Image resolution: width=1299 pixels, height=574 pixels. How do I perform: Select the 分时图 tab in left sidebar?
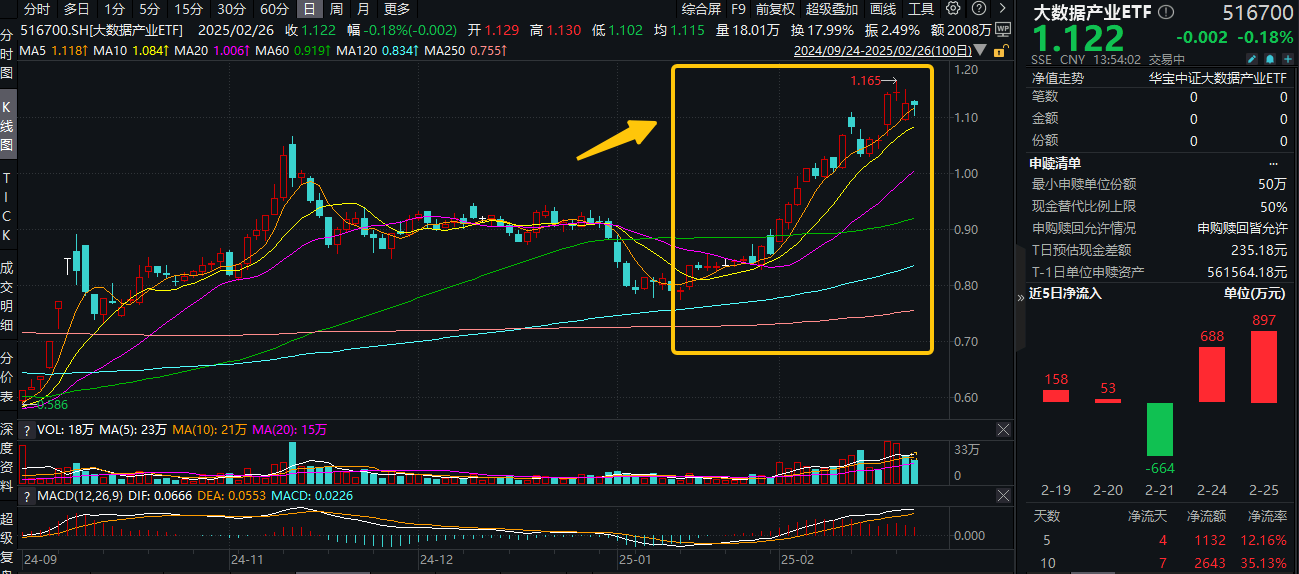coord(7,55)
